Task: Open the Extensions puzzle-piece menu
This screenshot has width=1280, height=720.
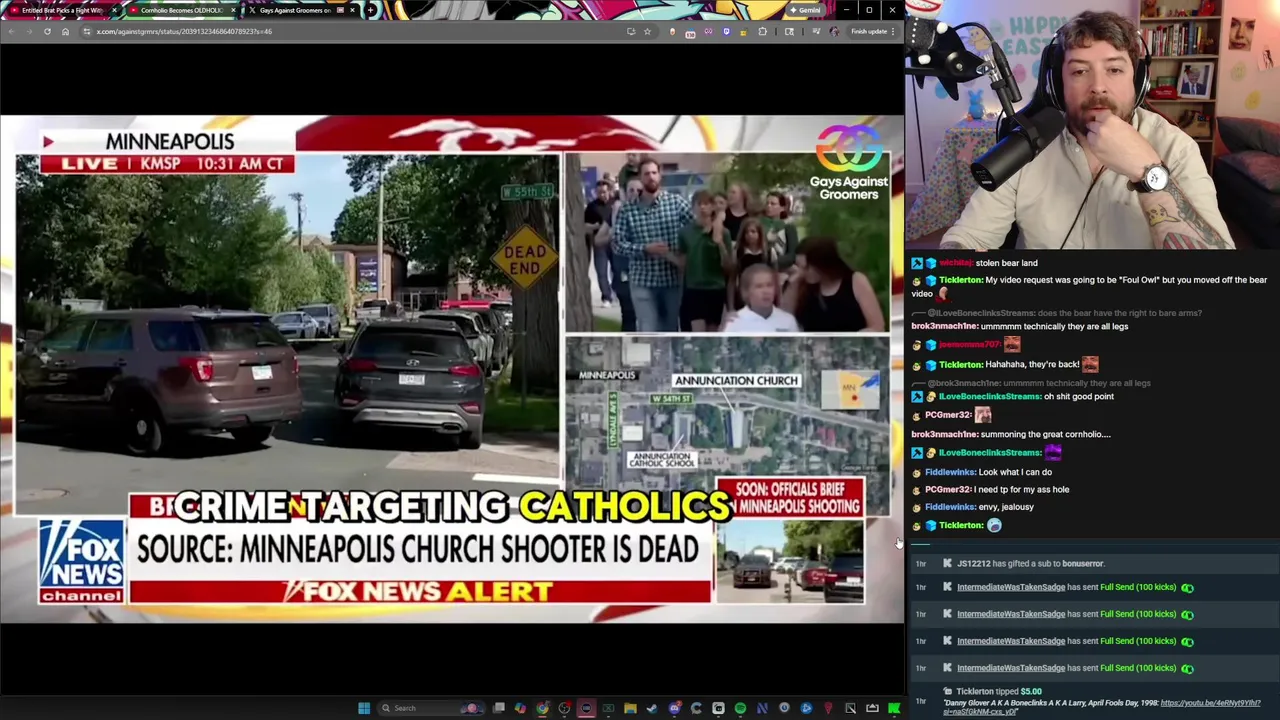Action: tap(762, 31)
